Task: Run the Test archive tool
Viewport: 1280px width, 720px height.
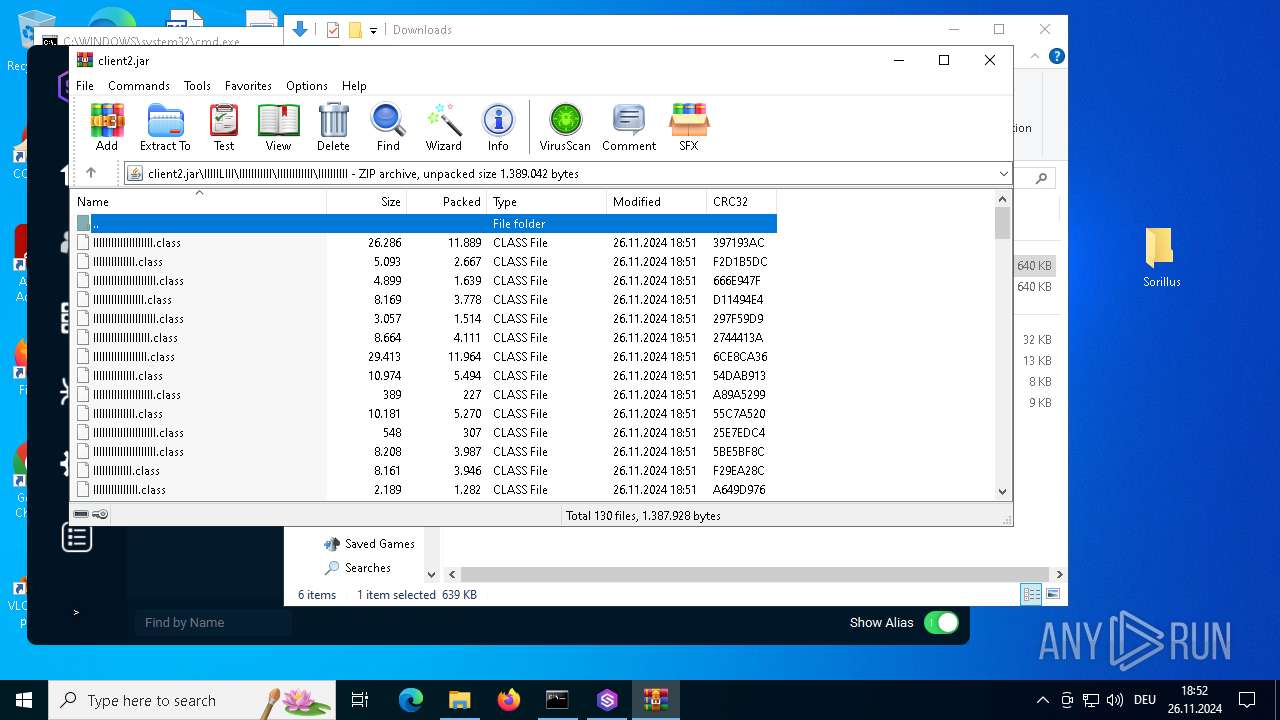Action: coord(224,127)
